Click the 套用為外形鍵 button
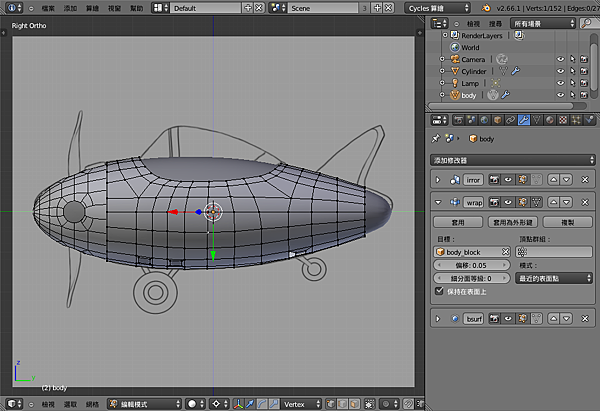The width and height of the screenshot is (600, 411). click(513, 222)
